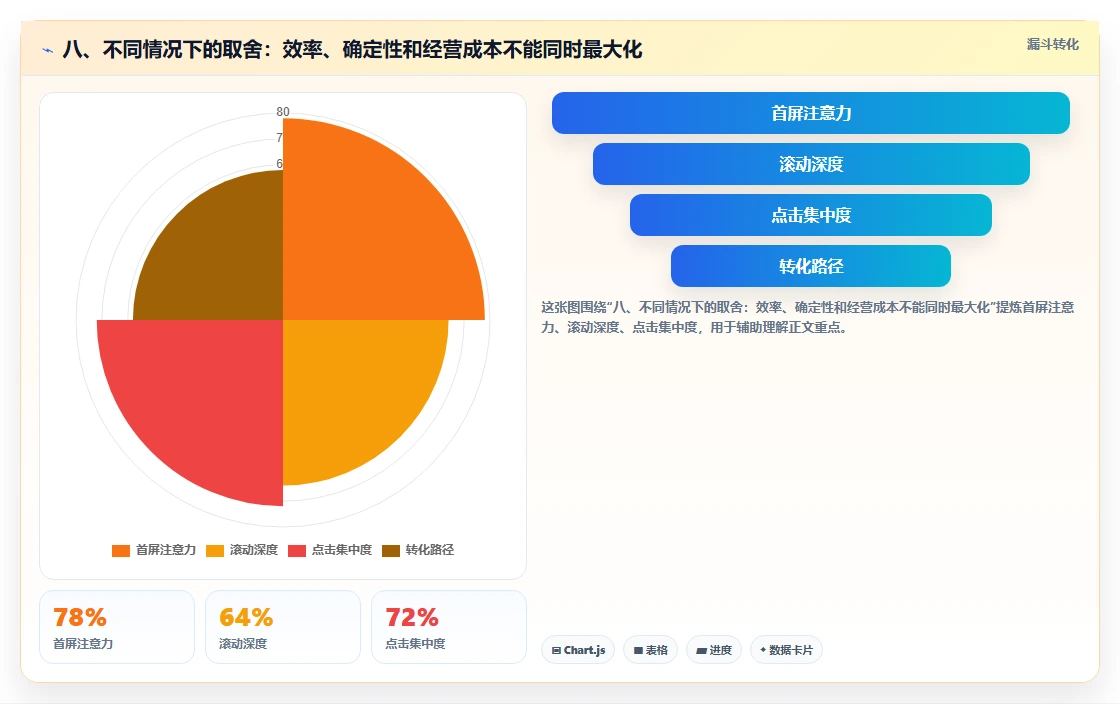The width and height of the screenshot is (1120, 704).
Task: Click the 进度 tag chip
Action: 714,650
